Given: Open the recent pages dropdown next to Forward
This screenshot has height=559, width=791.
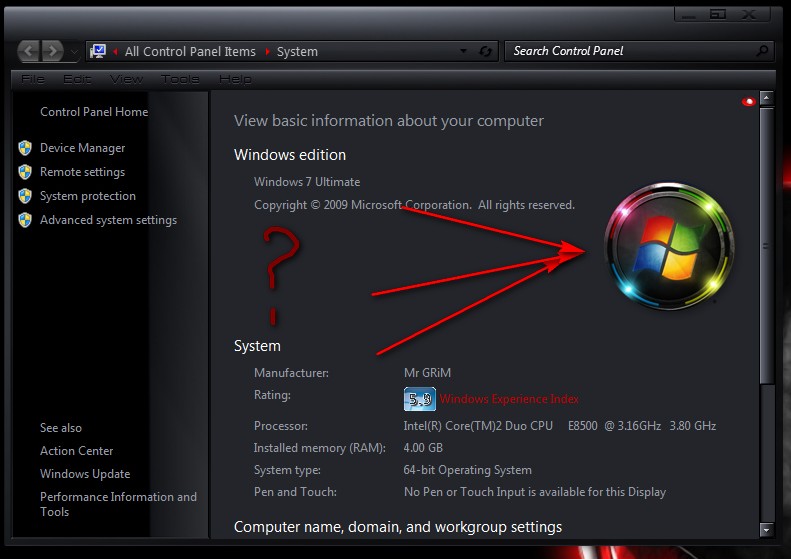Looking at the screenshot, I should [x=74, y=51].
